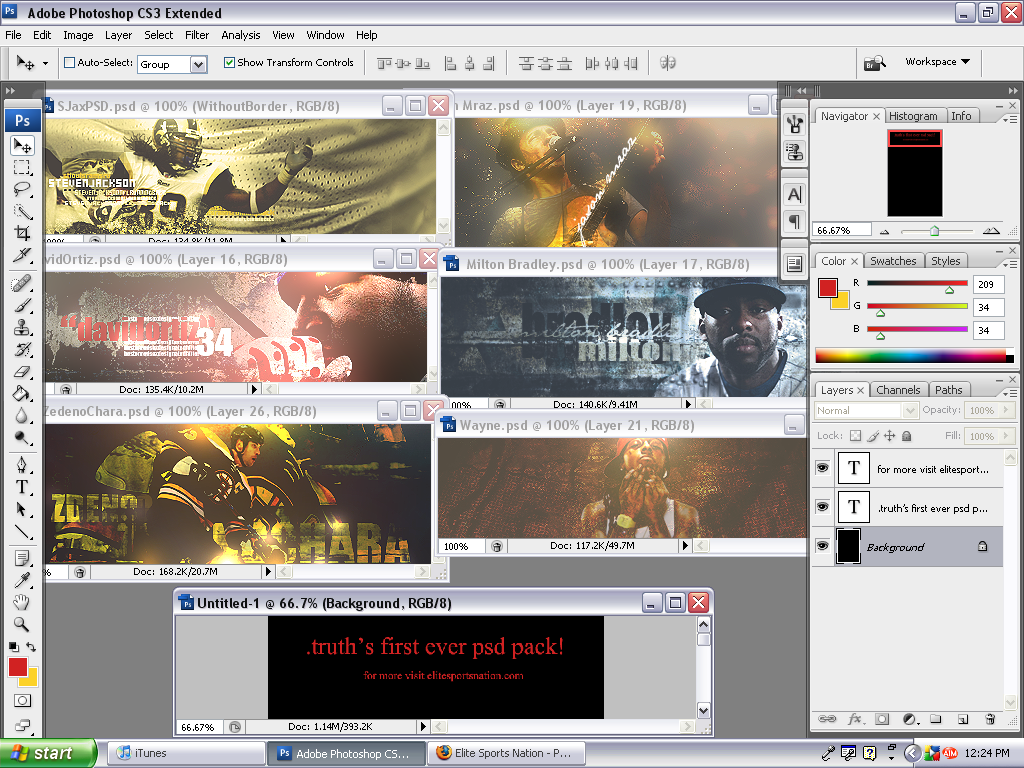
Task: Open the Filter menu
Action: [197, 35]
